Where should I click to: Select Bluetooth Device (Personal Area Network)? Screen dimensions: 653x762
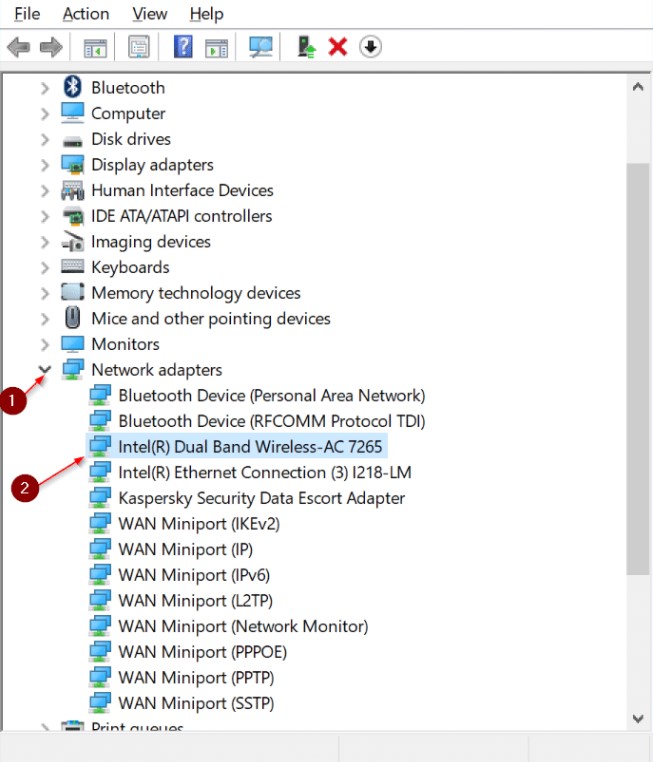272,395
